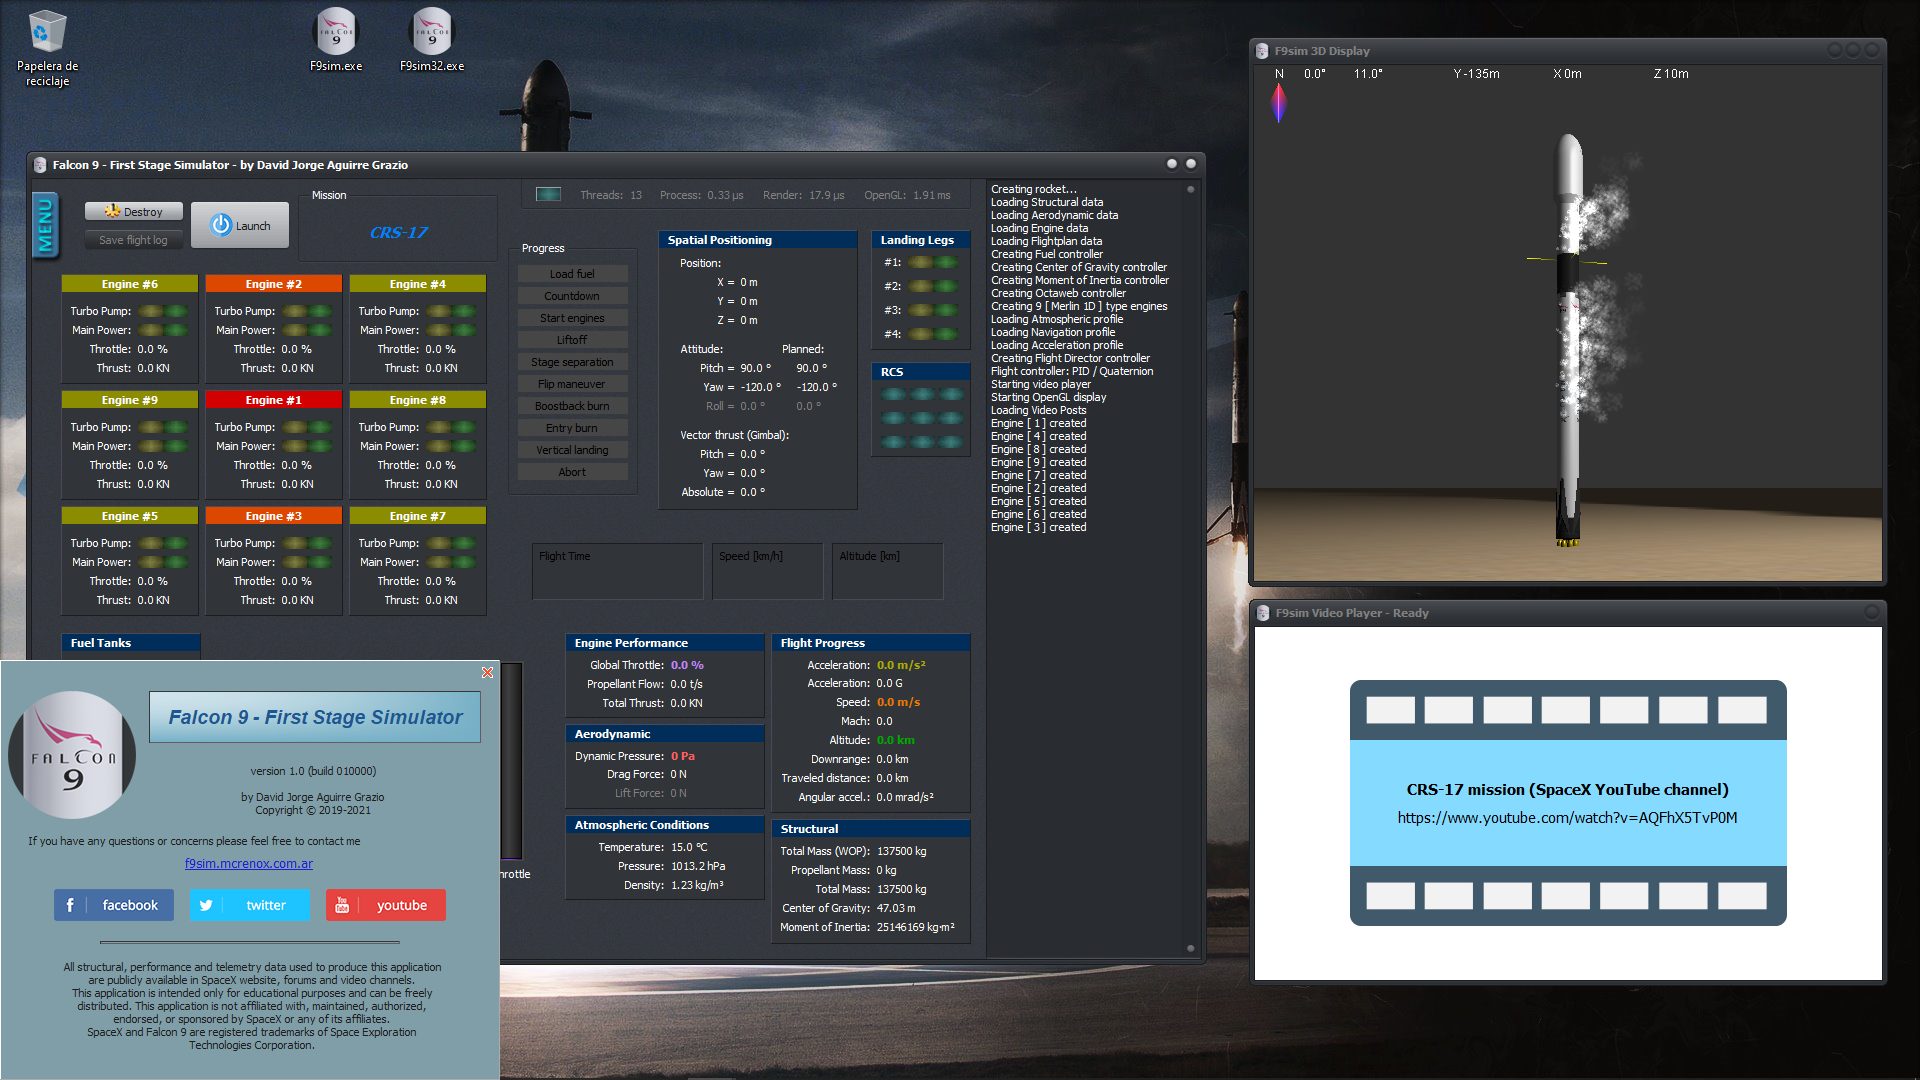This screenshot has width=1920, height=1080.
Task: Click the Engine #7 panel header
Action: pos(418,516)
